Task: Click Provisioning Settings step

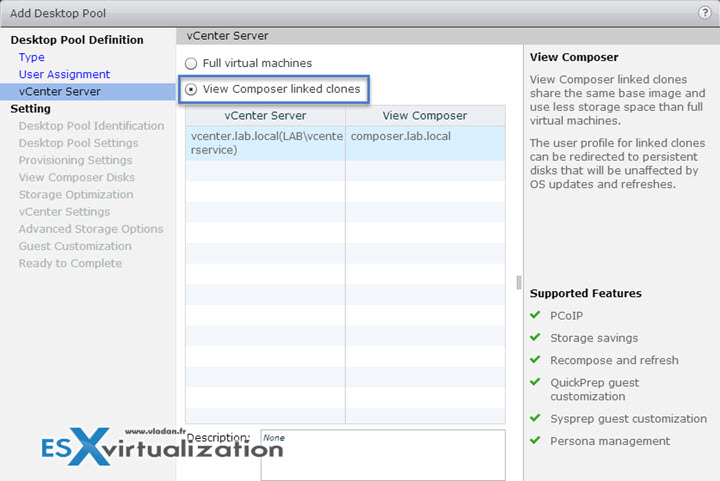Action: click(75, 160)
